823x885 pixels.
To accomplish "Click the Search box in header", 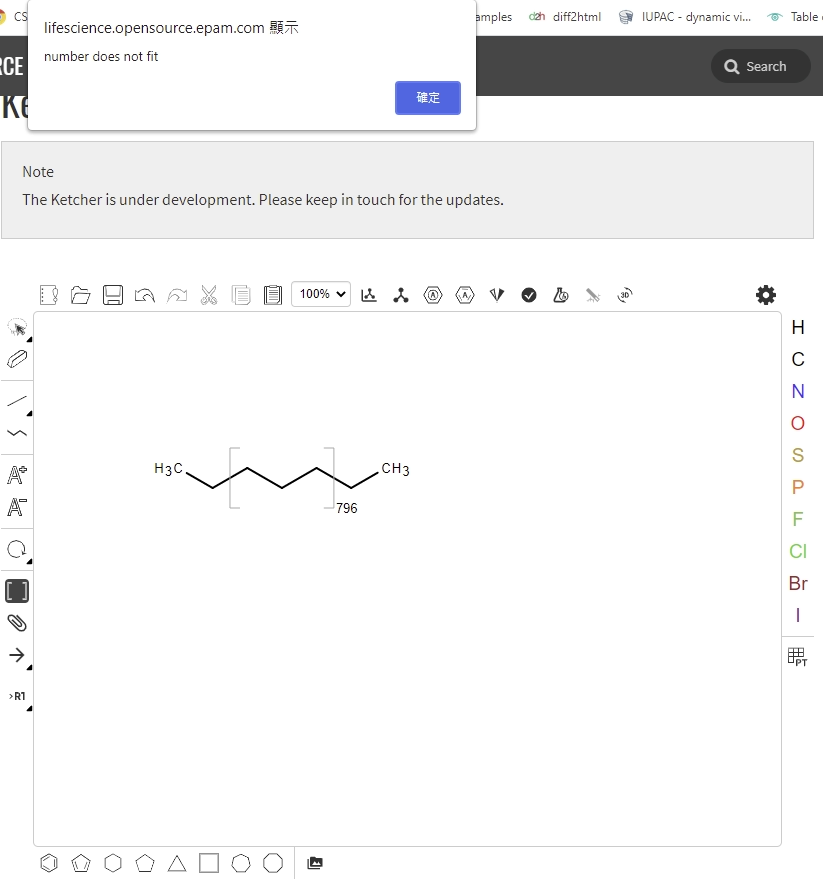I will (x=760, y=66).
